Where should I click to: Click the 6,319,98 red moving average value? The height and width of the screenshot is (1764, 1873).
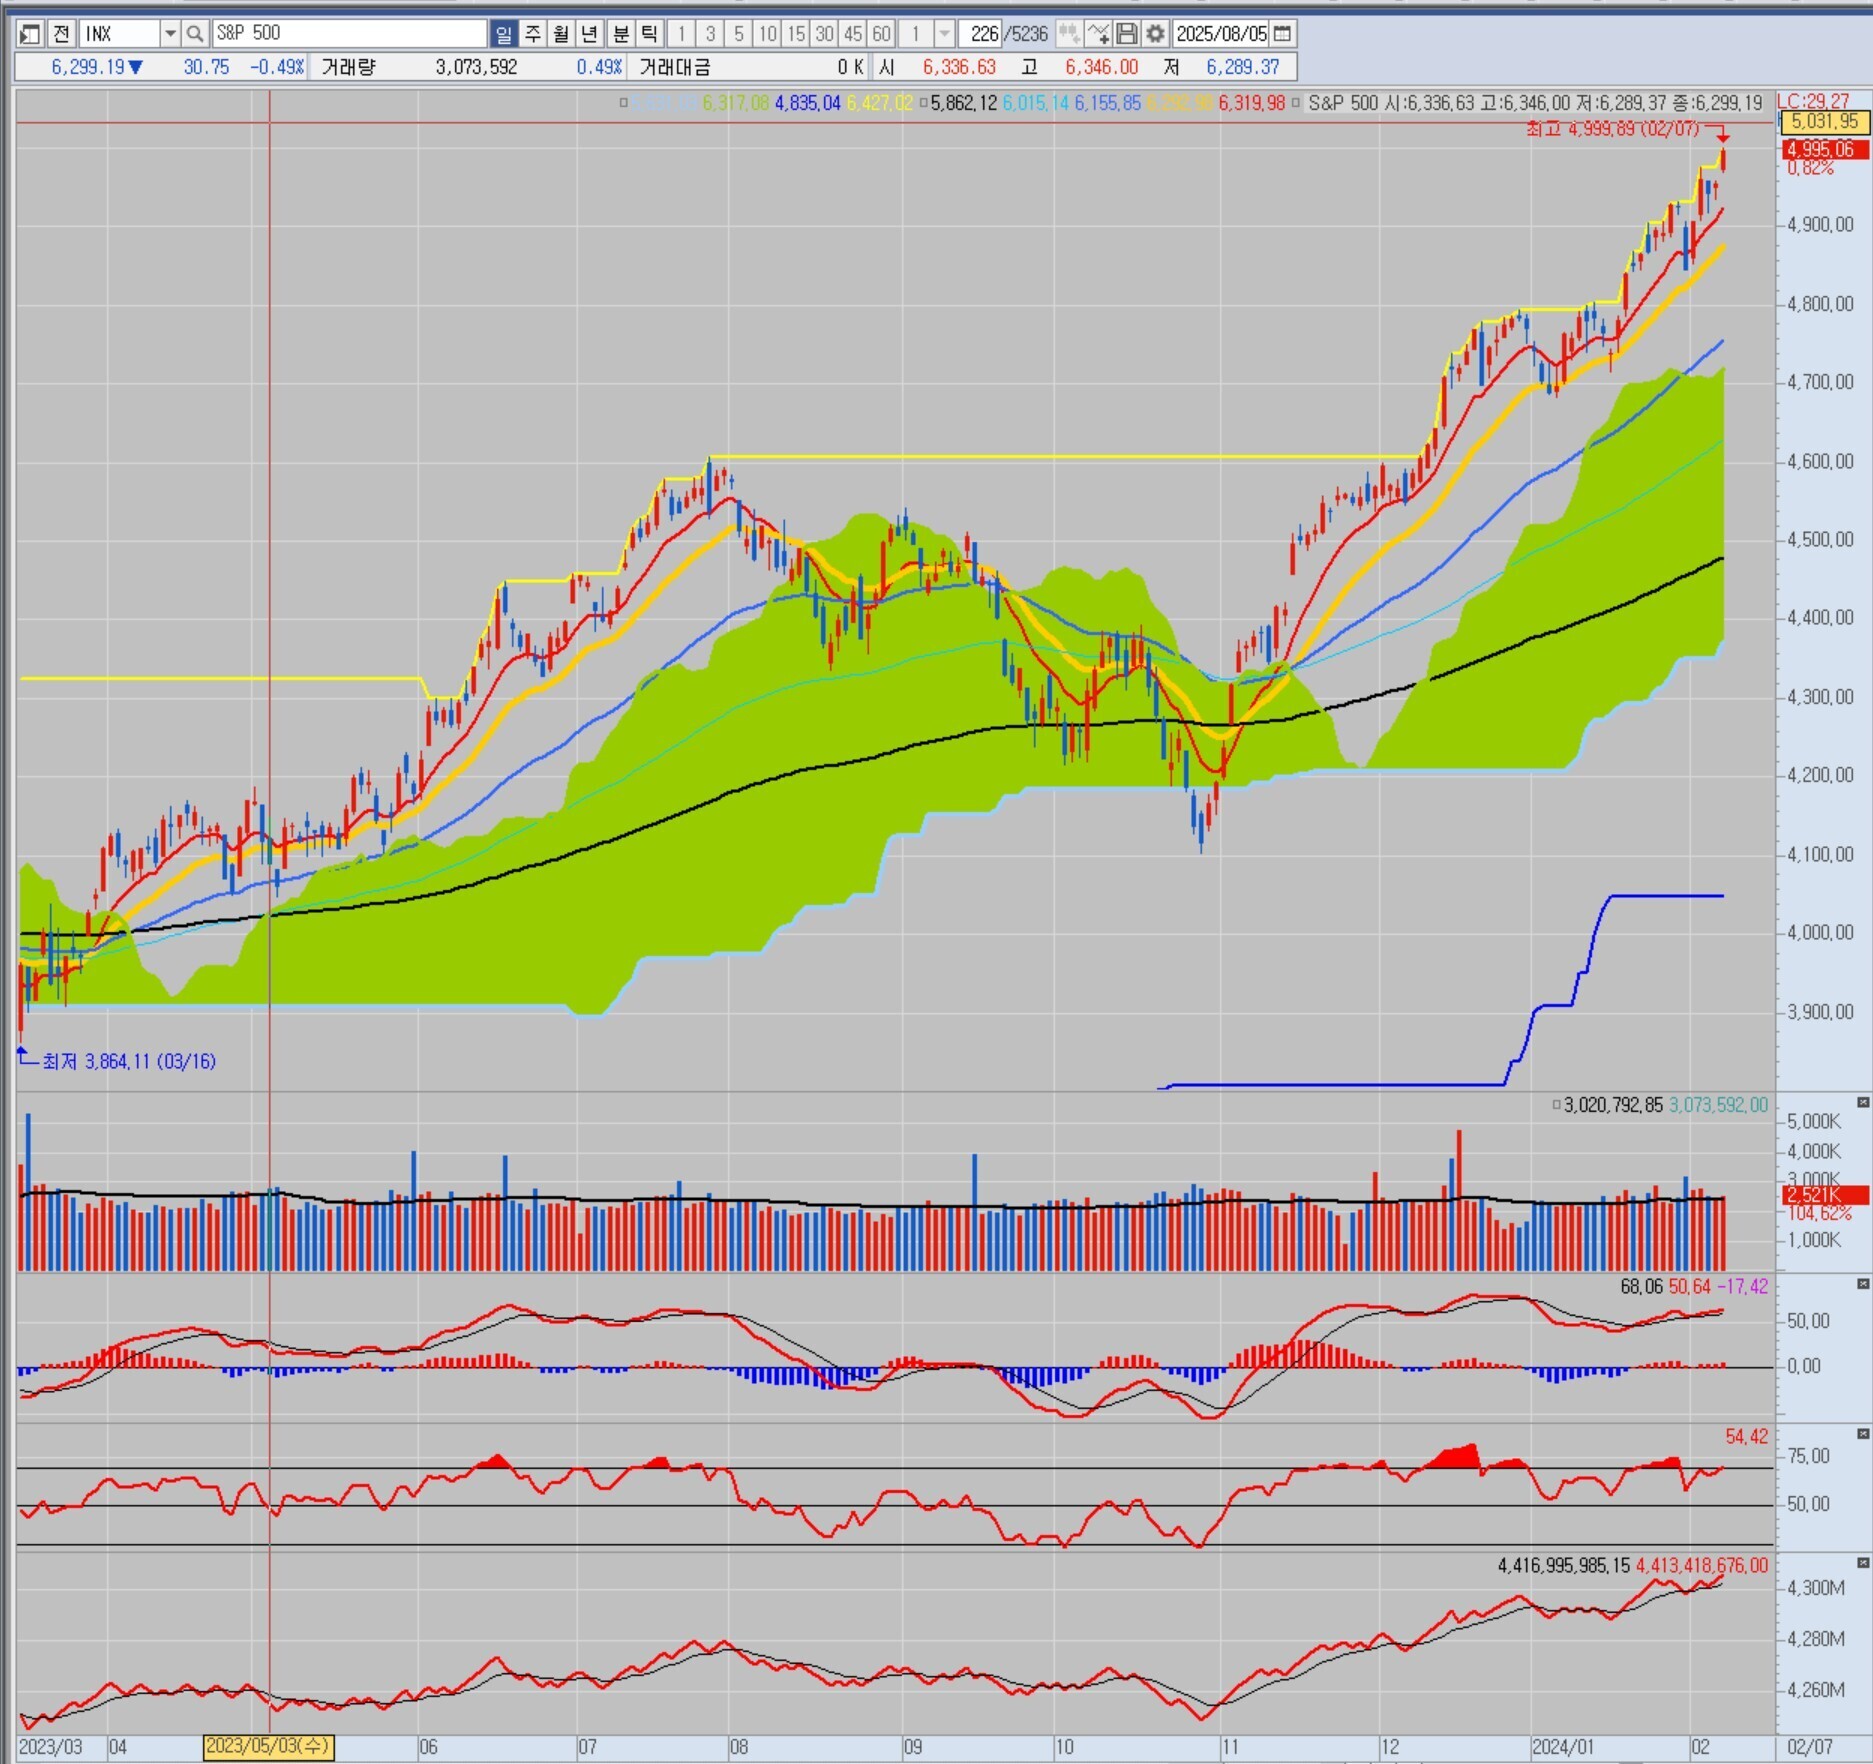1251,103
